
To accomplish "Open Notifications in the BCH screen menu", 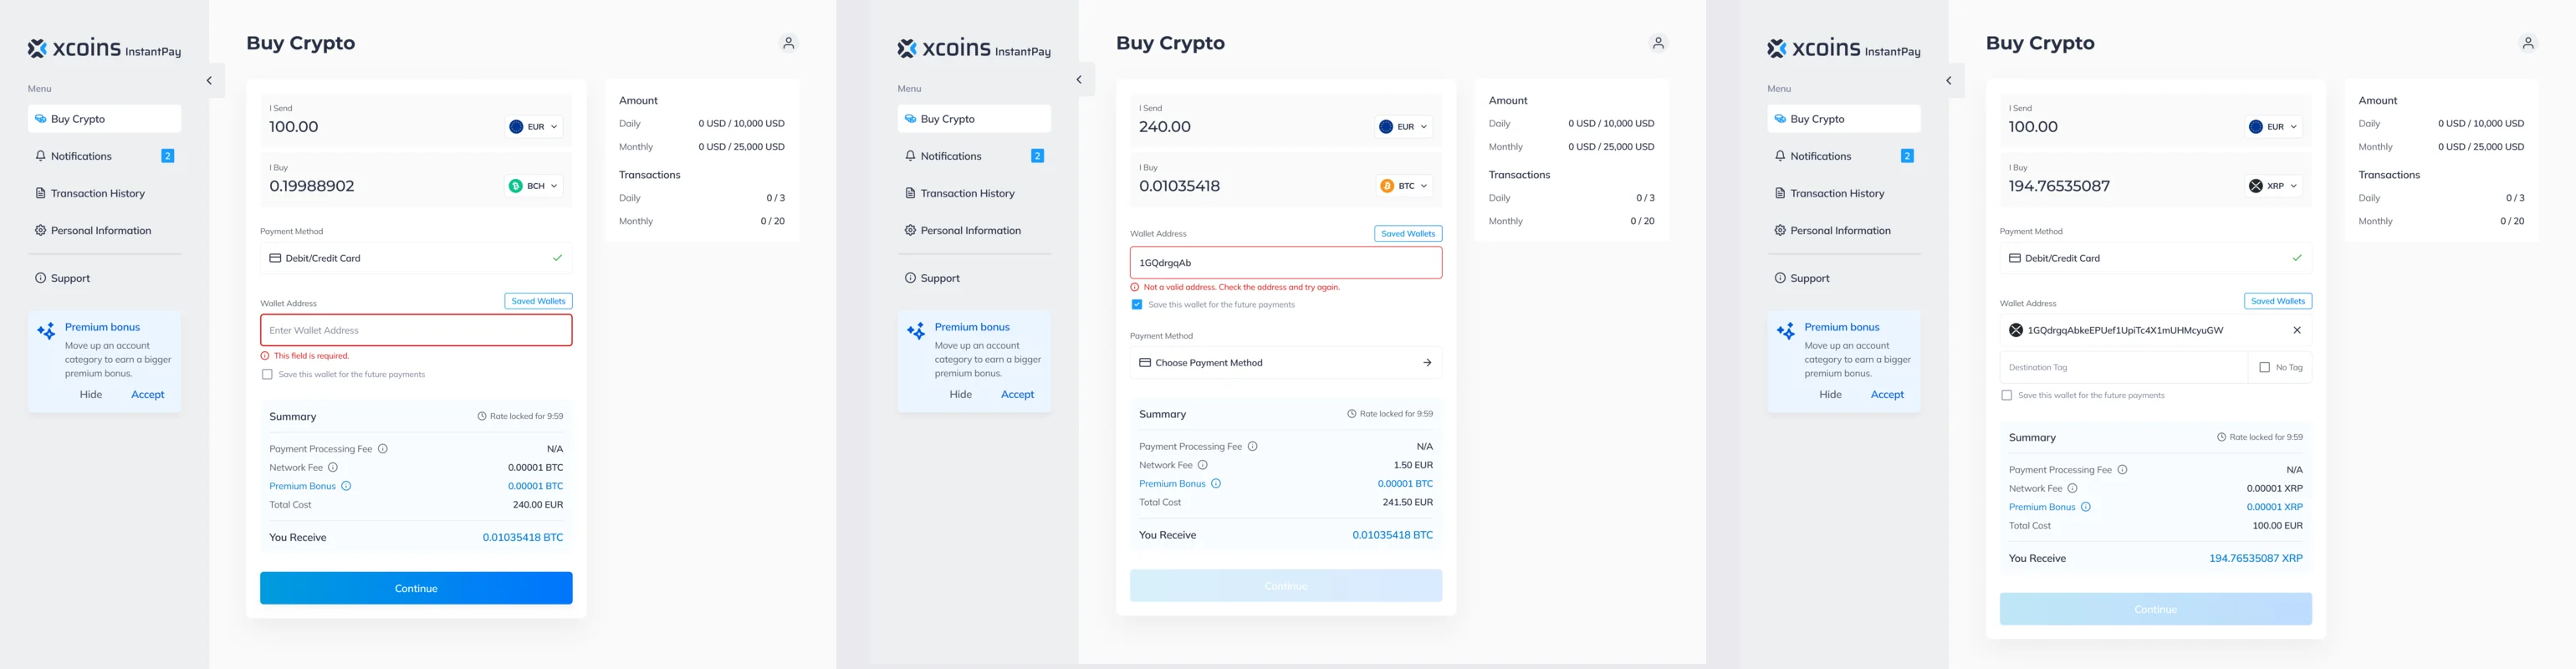I will (x=104, y=156).
